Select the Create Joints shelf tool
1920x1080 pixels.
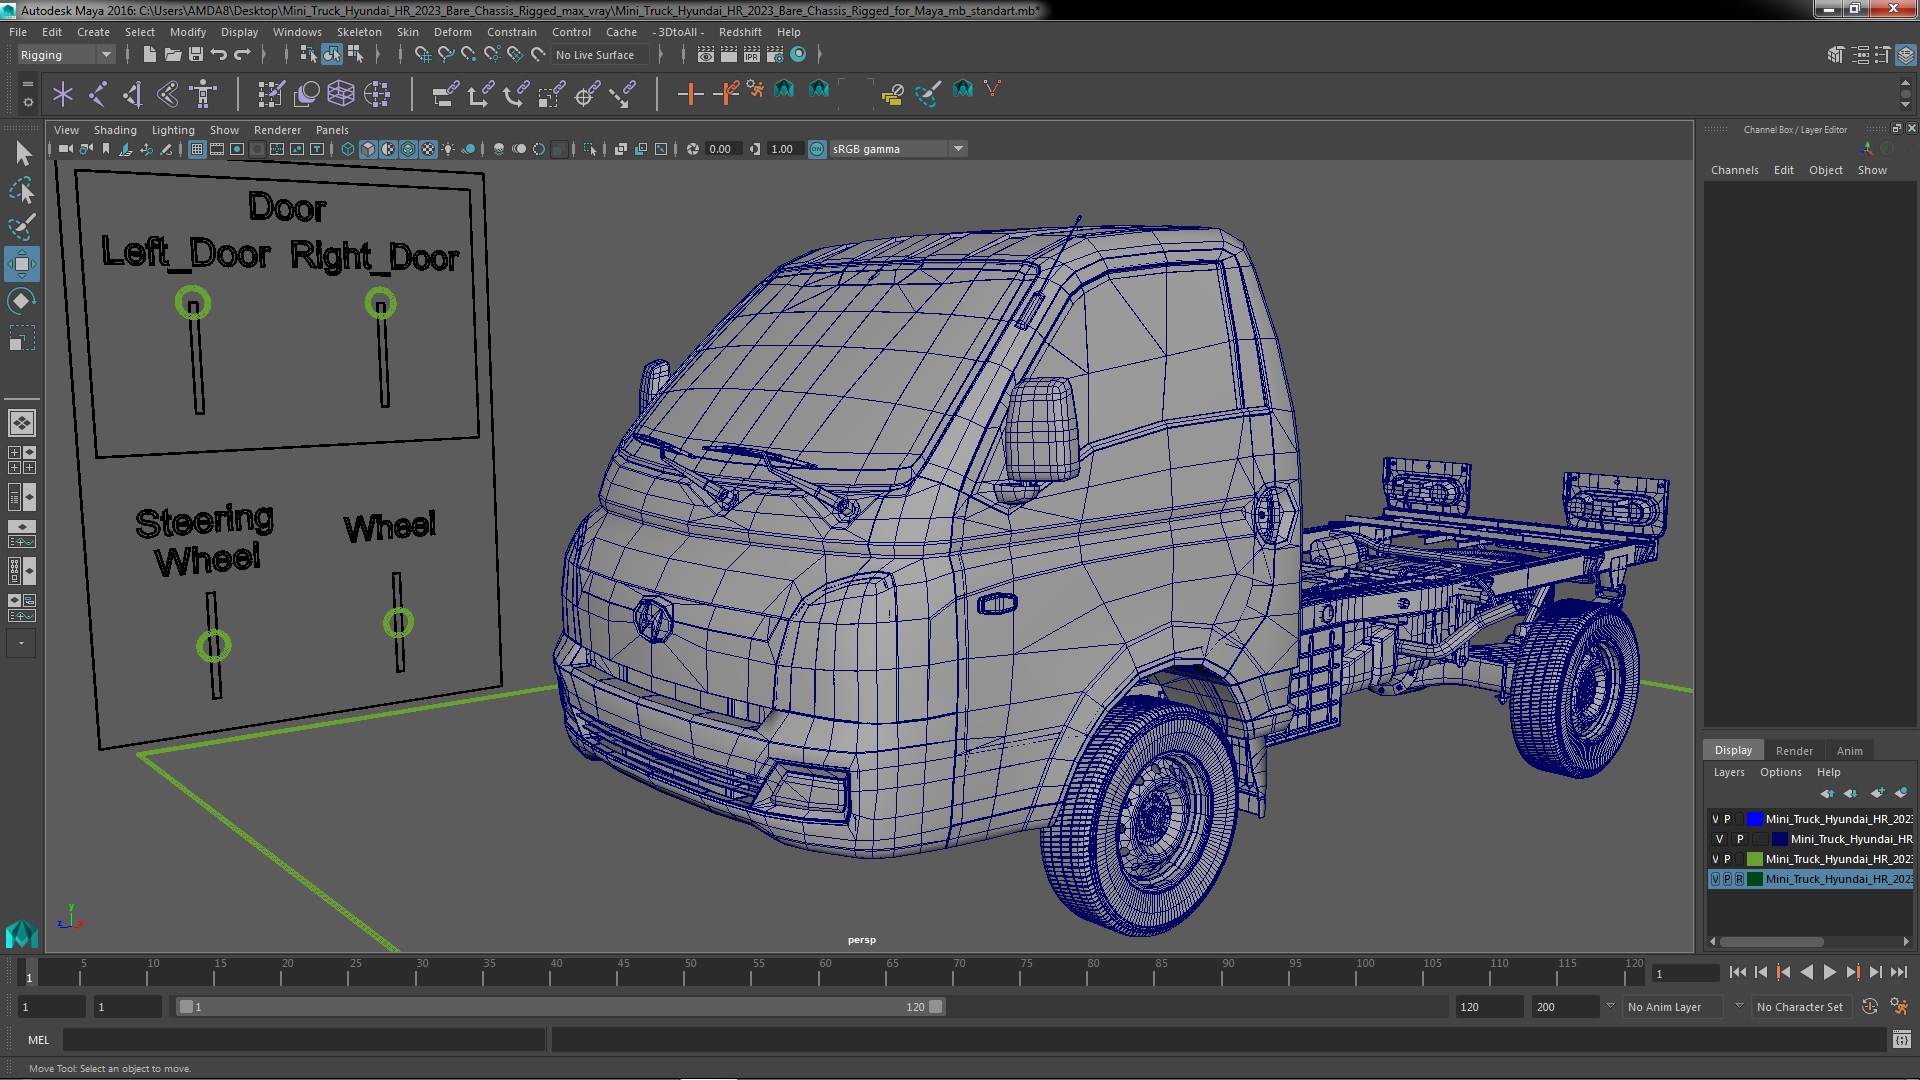click(x=98, y=94)
